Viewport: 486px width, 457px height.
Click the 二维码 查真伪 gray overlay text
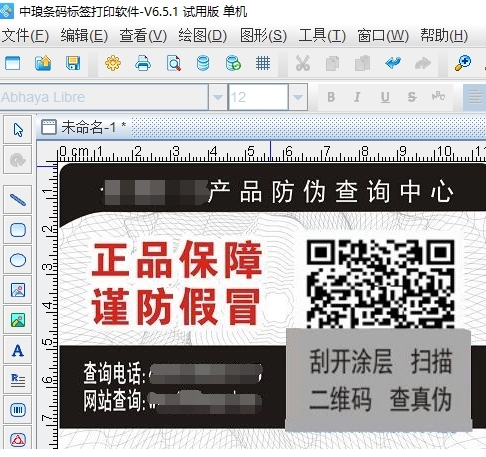pos(381,399)
